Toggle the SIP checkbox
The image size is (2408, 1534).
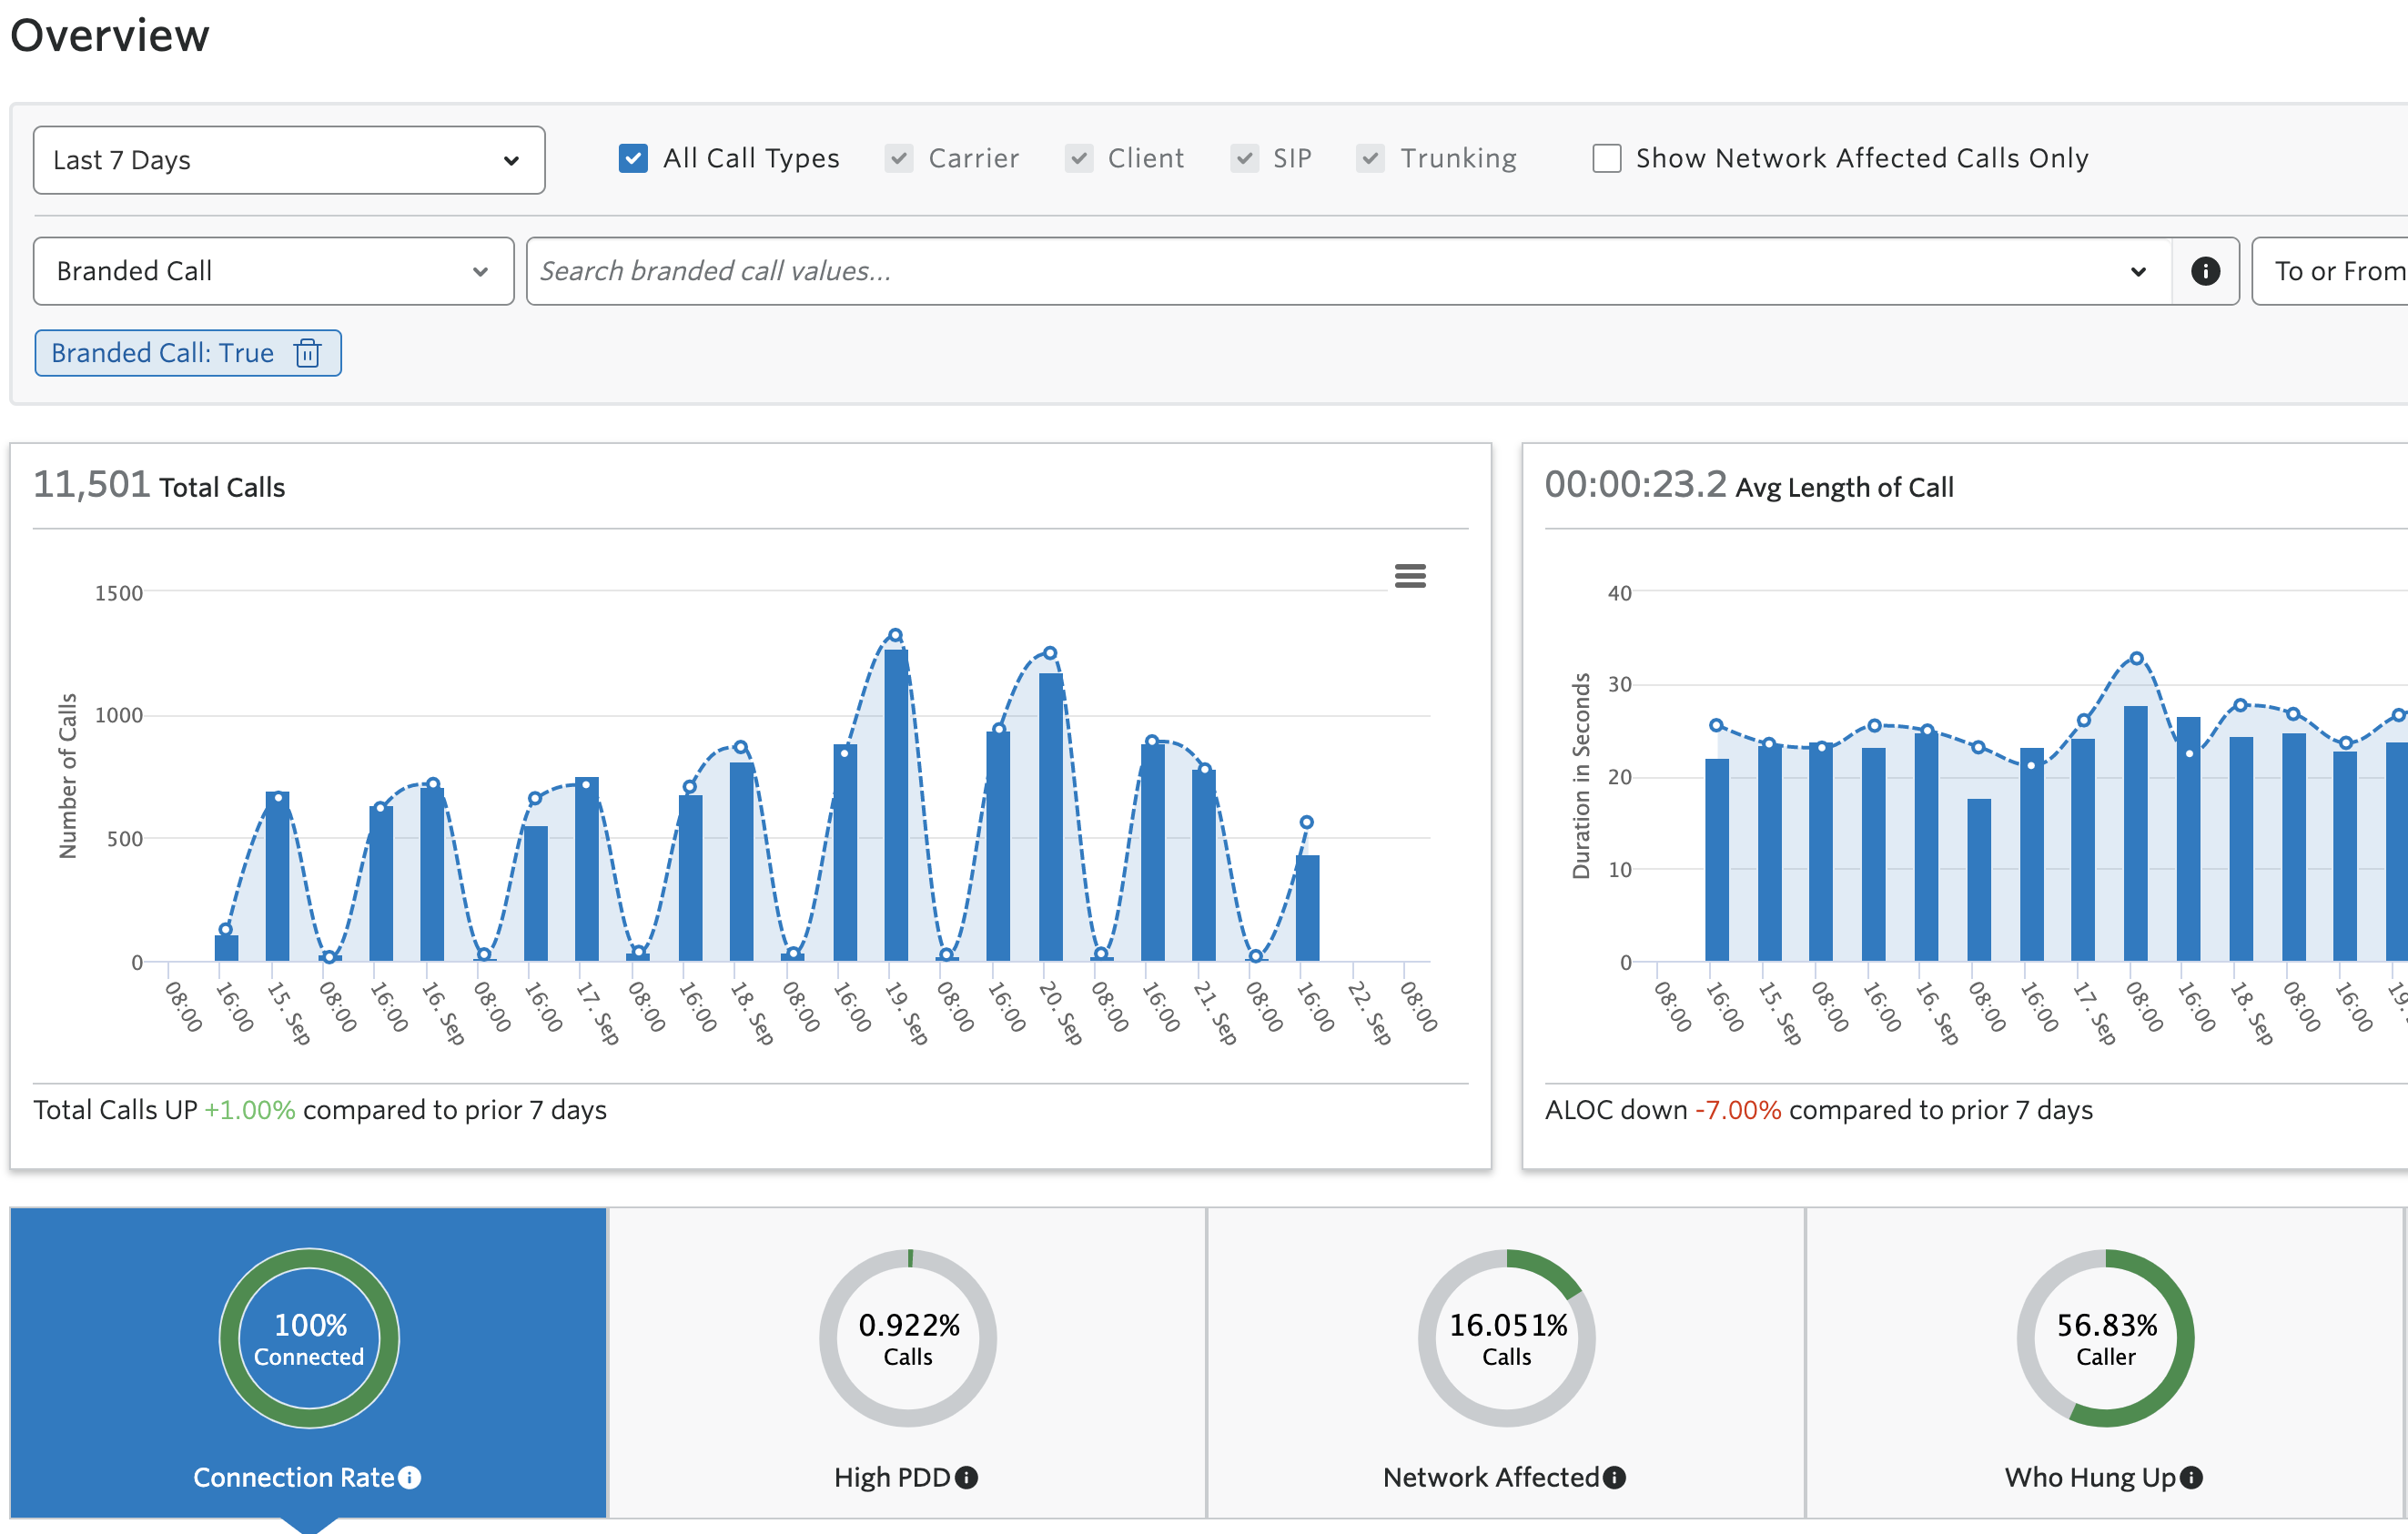[1245, 158]
